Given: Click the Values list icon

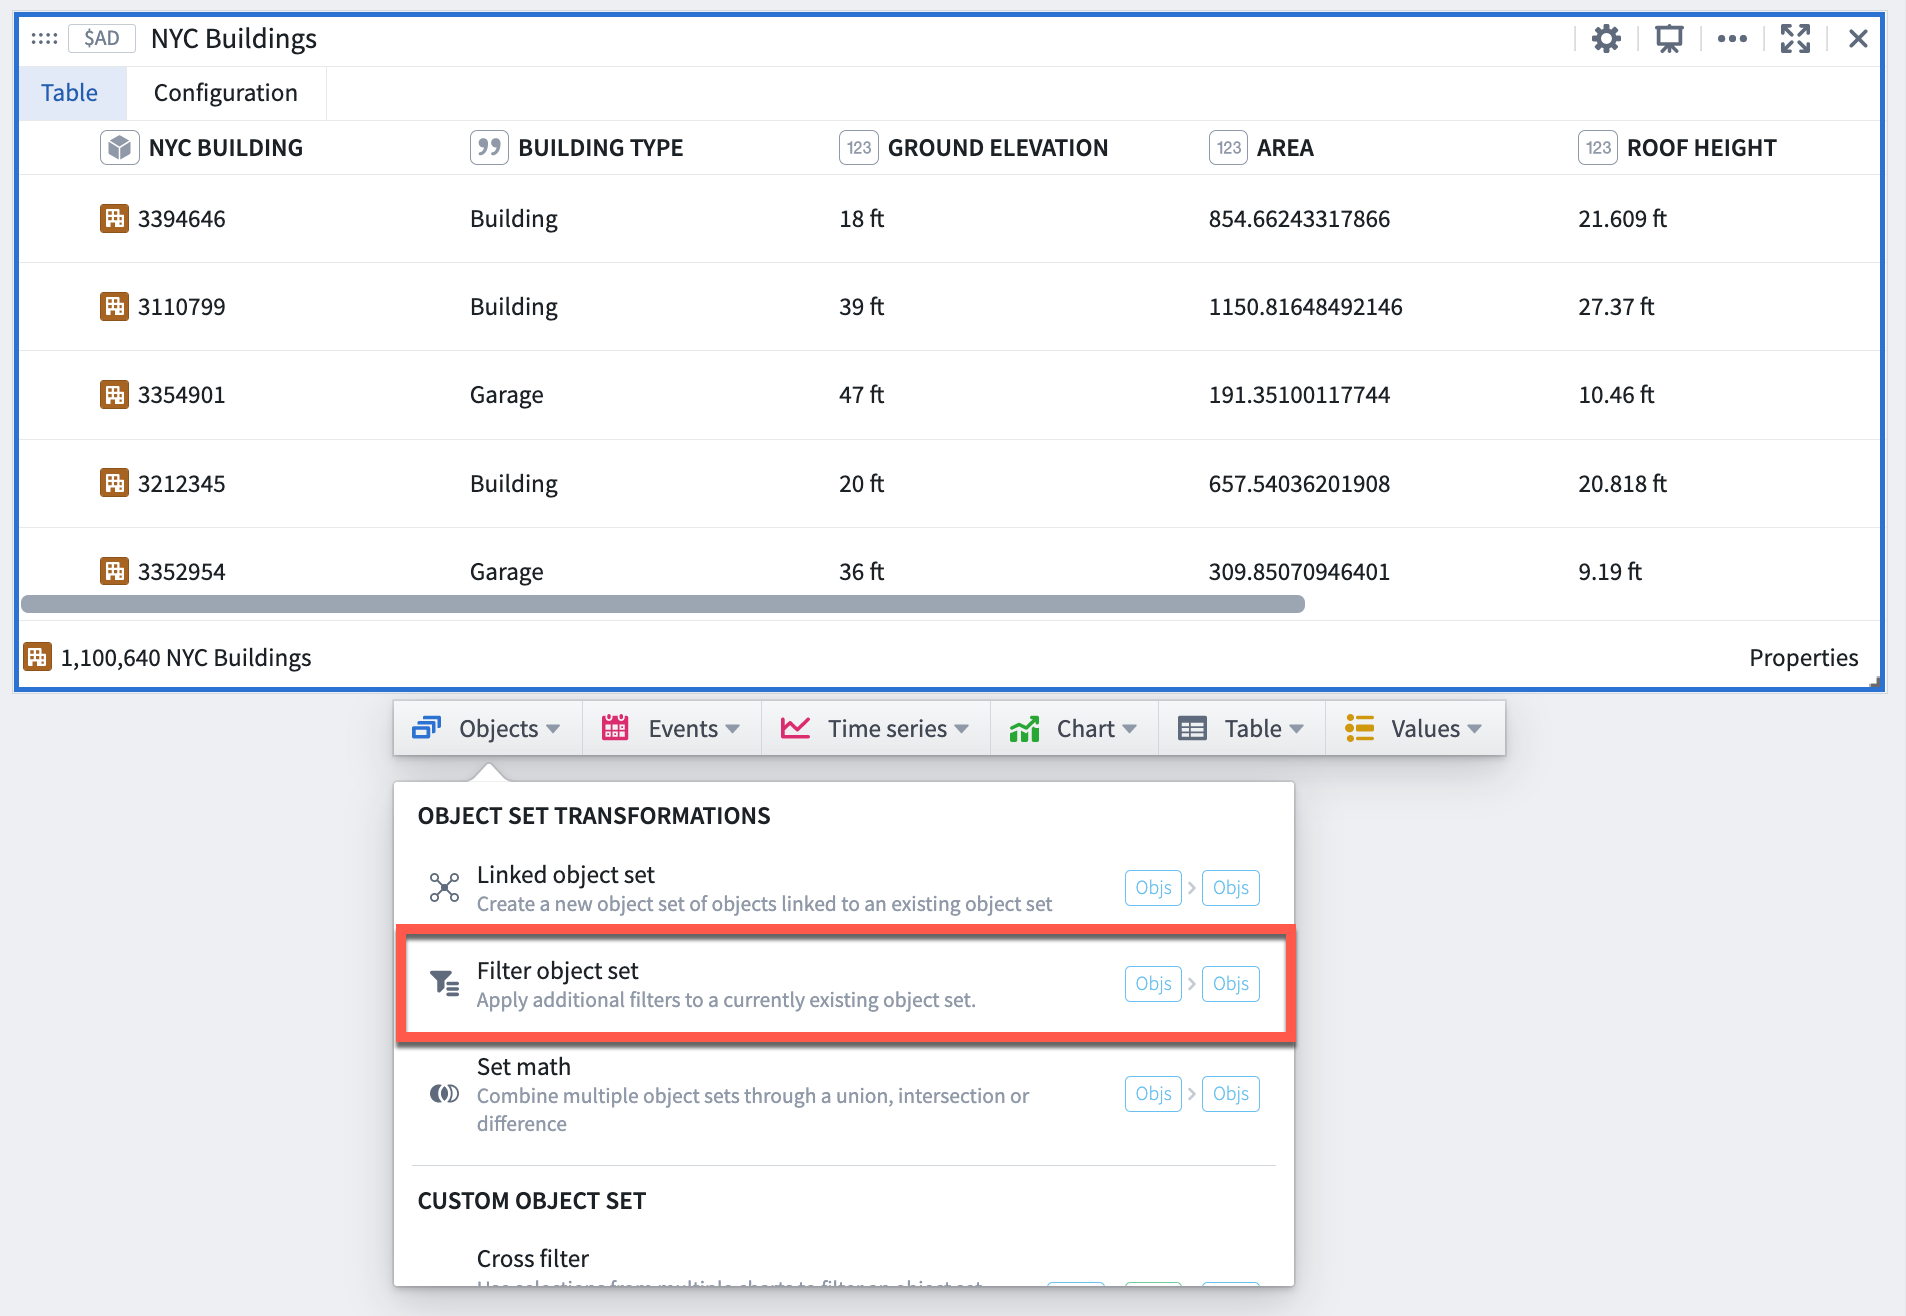Looking at the screenshot, I should (x=1359, y=728).
